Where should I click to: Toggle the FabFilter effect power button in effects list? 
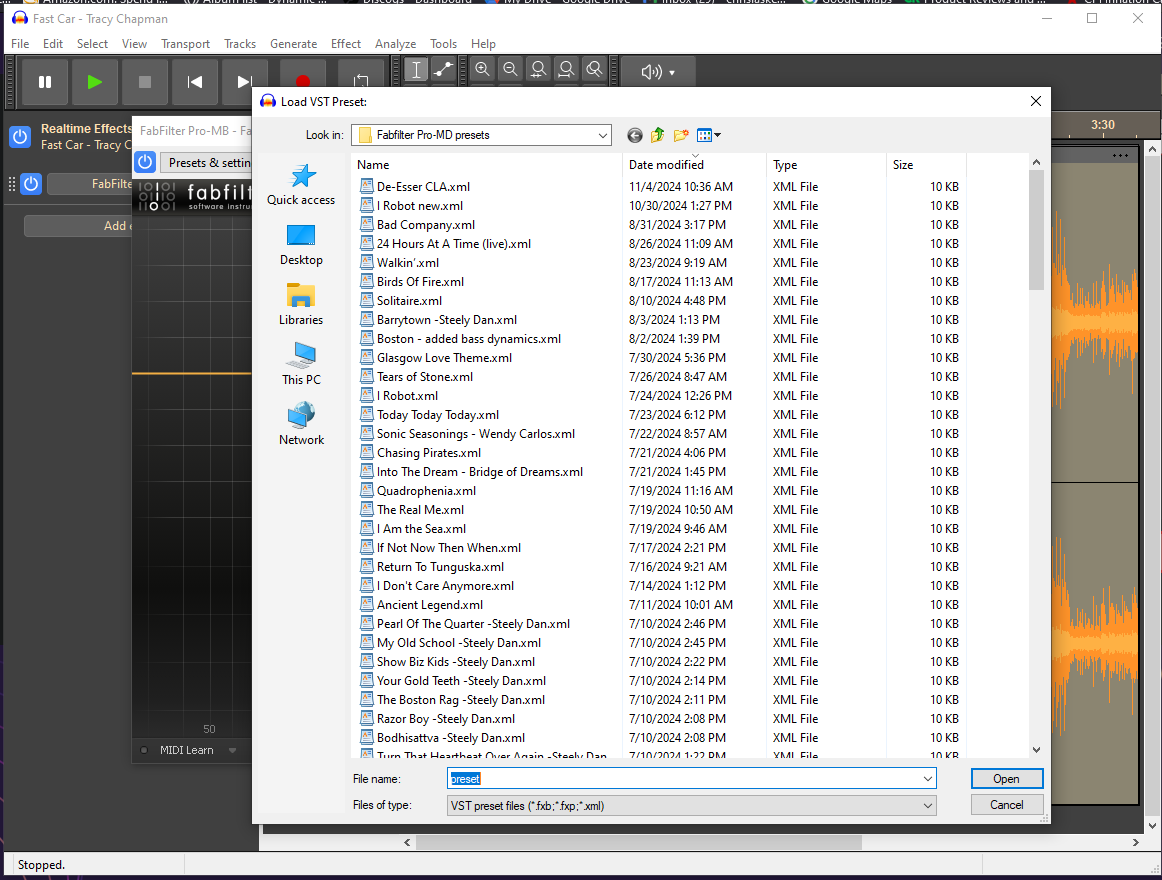pos(30,184)
